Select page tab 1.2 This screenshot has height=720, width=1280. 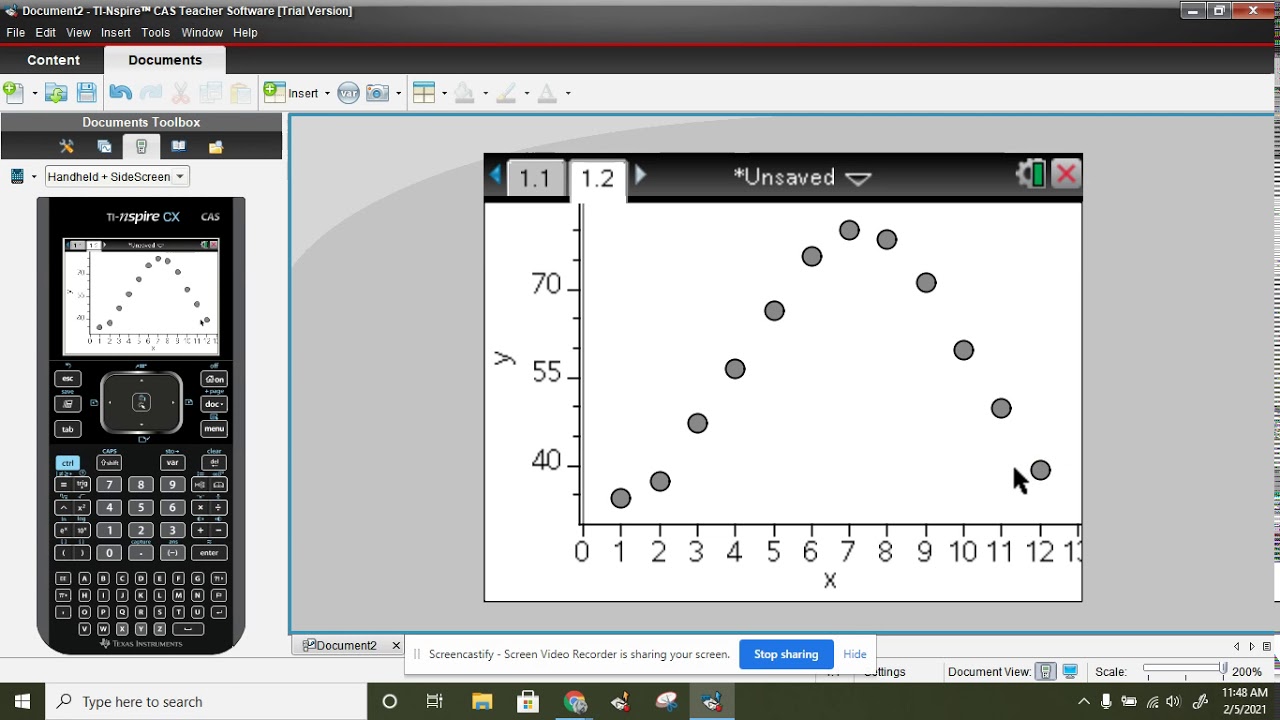click(x=598, y=179)
